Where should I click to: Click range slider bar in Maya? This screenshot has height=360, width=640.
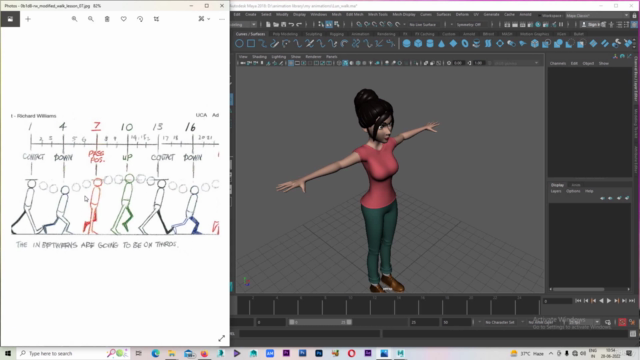point(320,322)
